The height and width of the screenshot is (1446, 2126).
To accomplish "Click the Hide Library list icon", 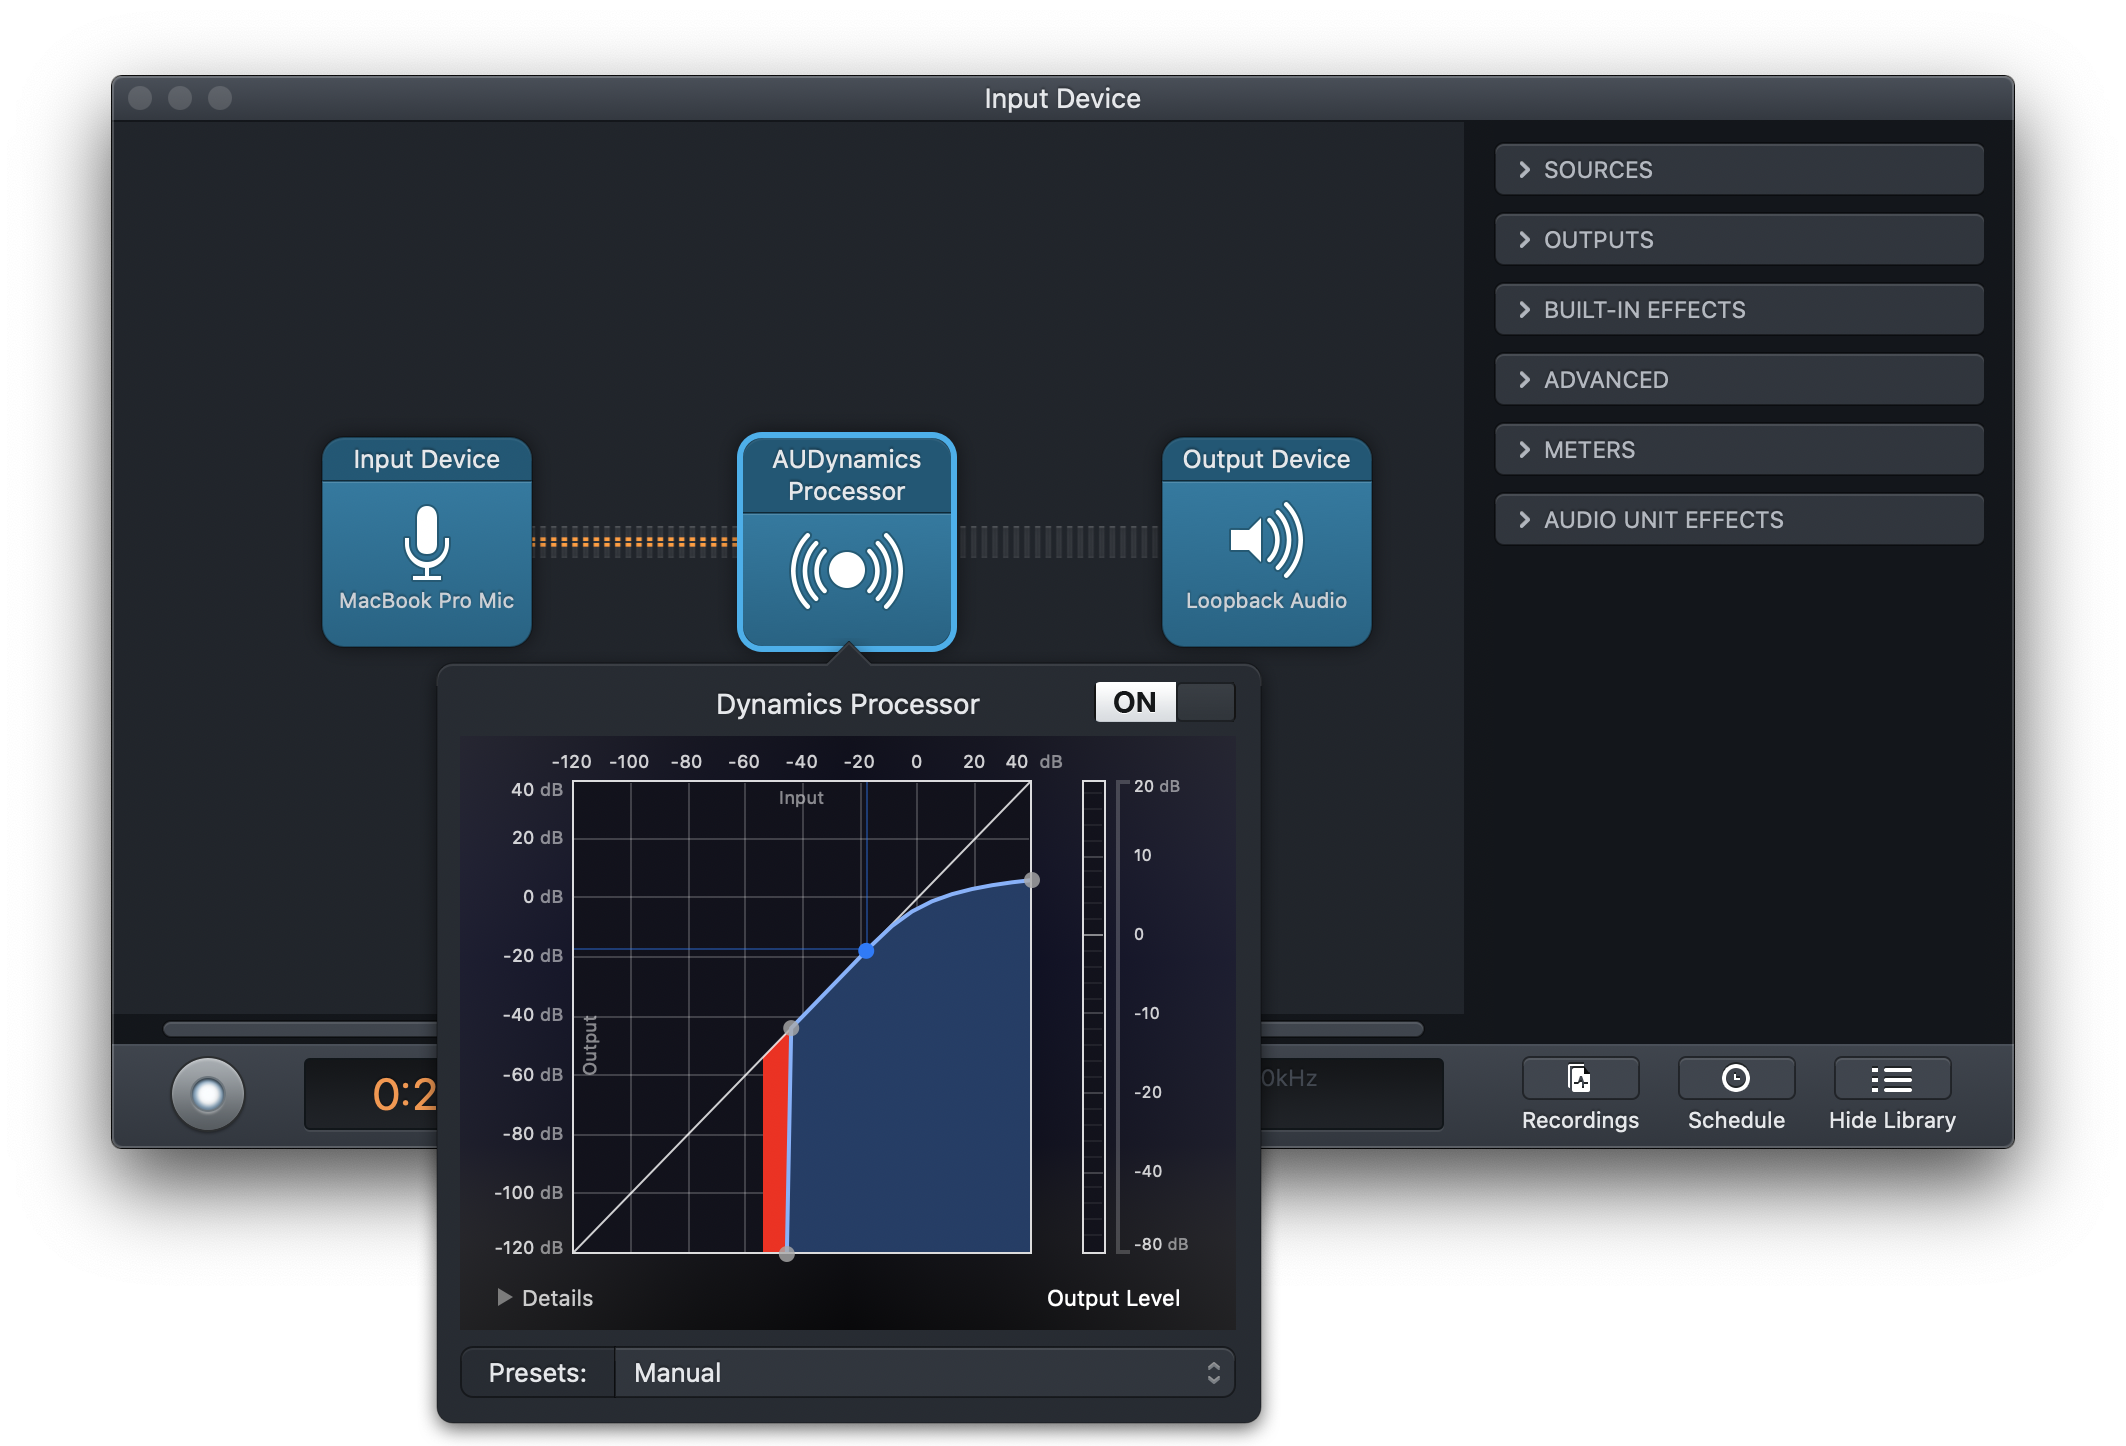I will click(1891, 1078).
